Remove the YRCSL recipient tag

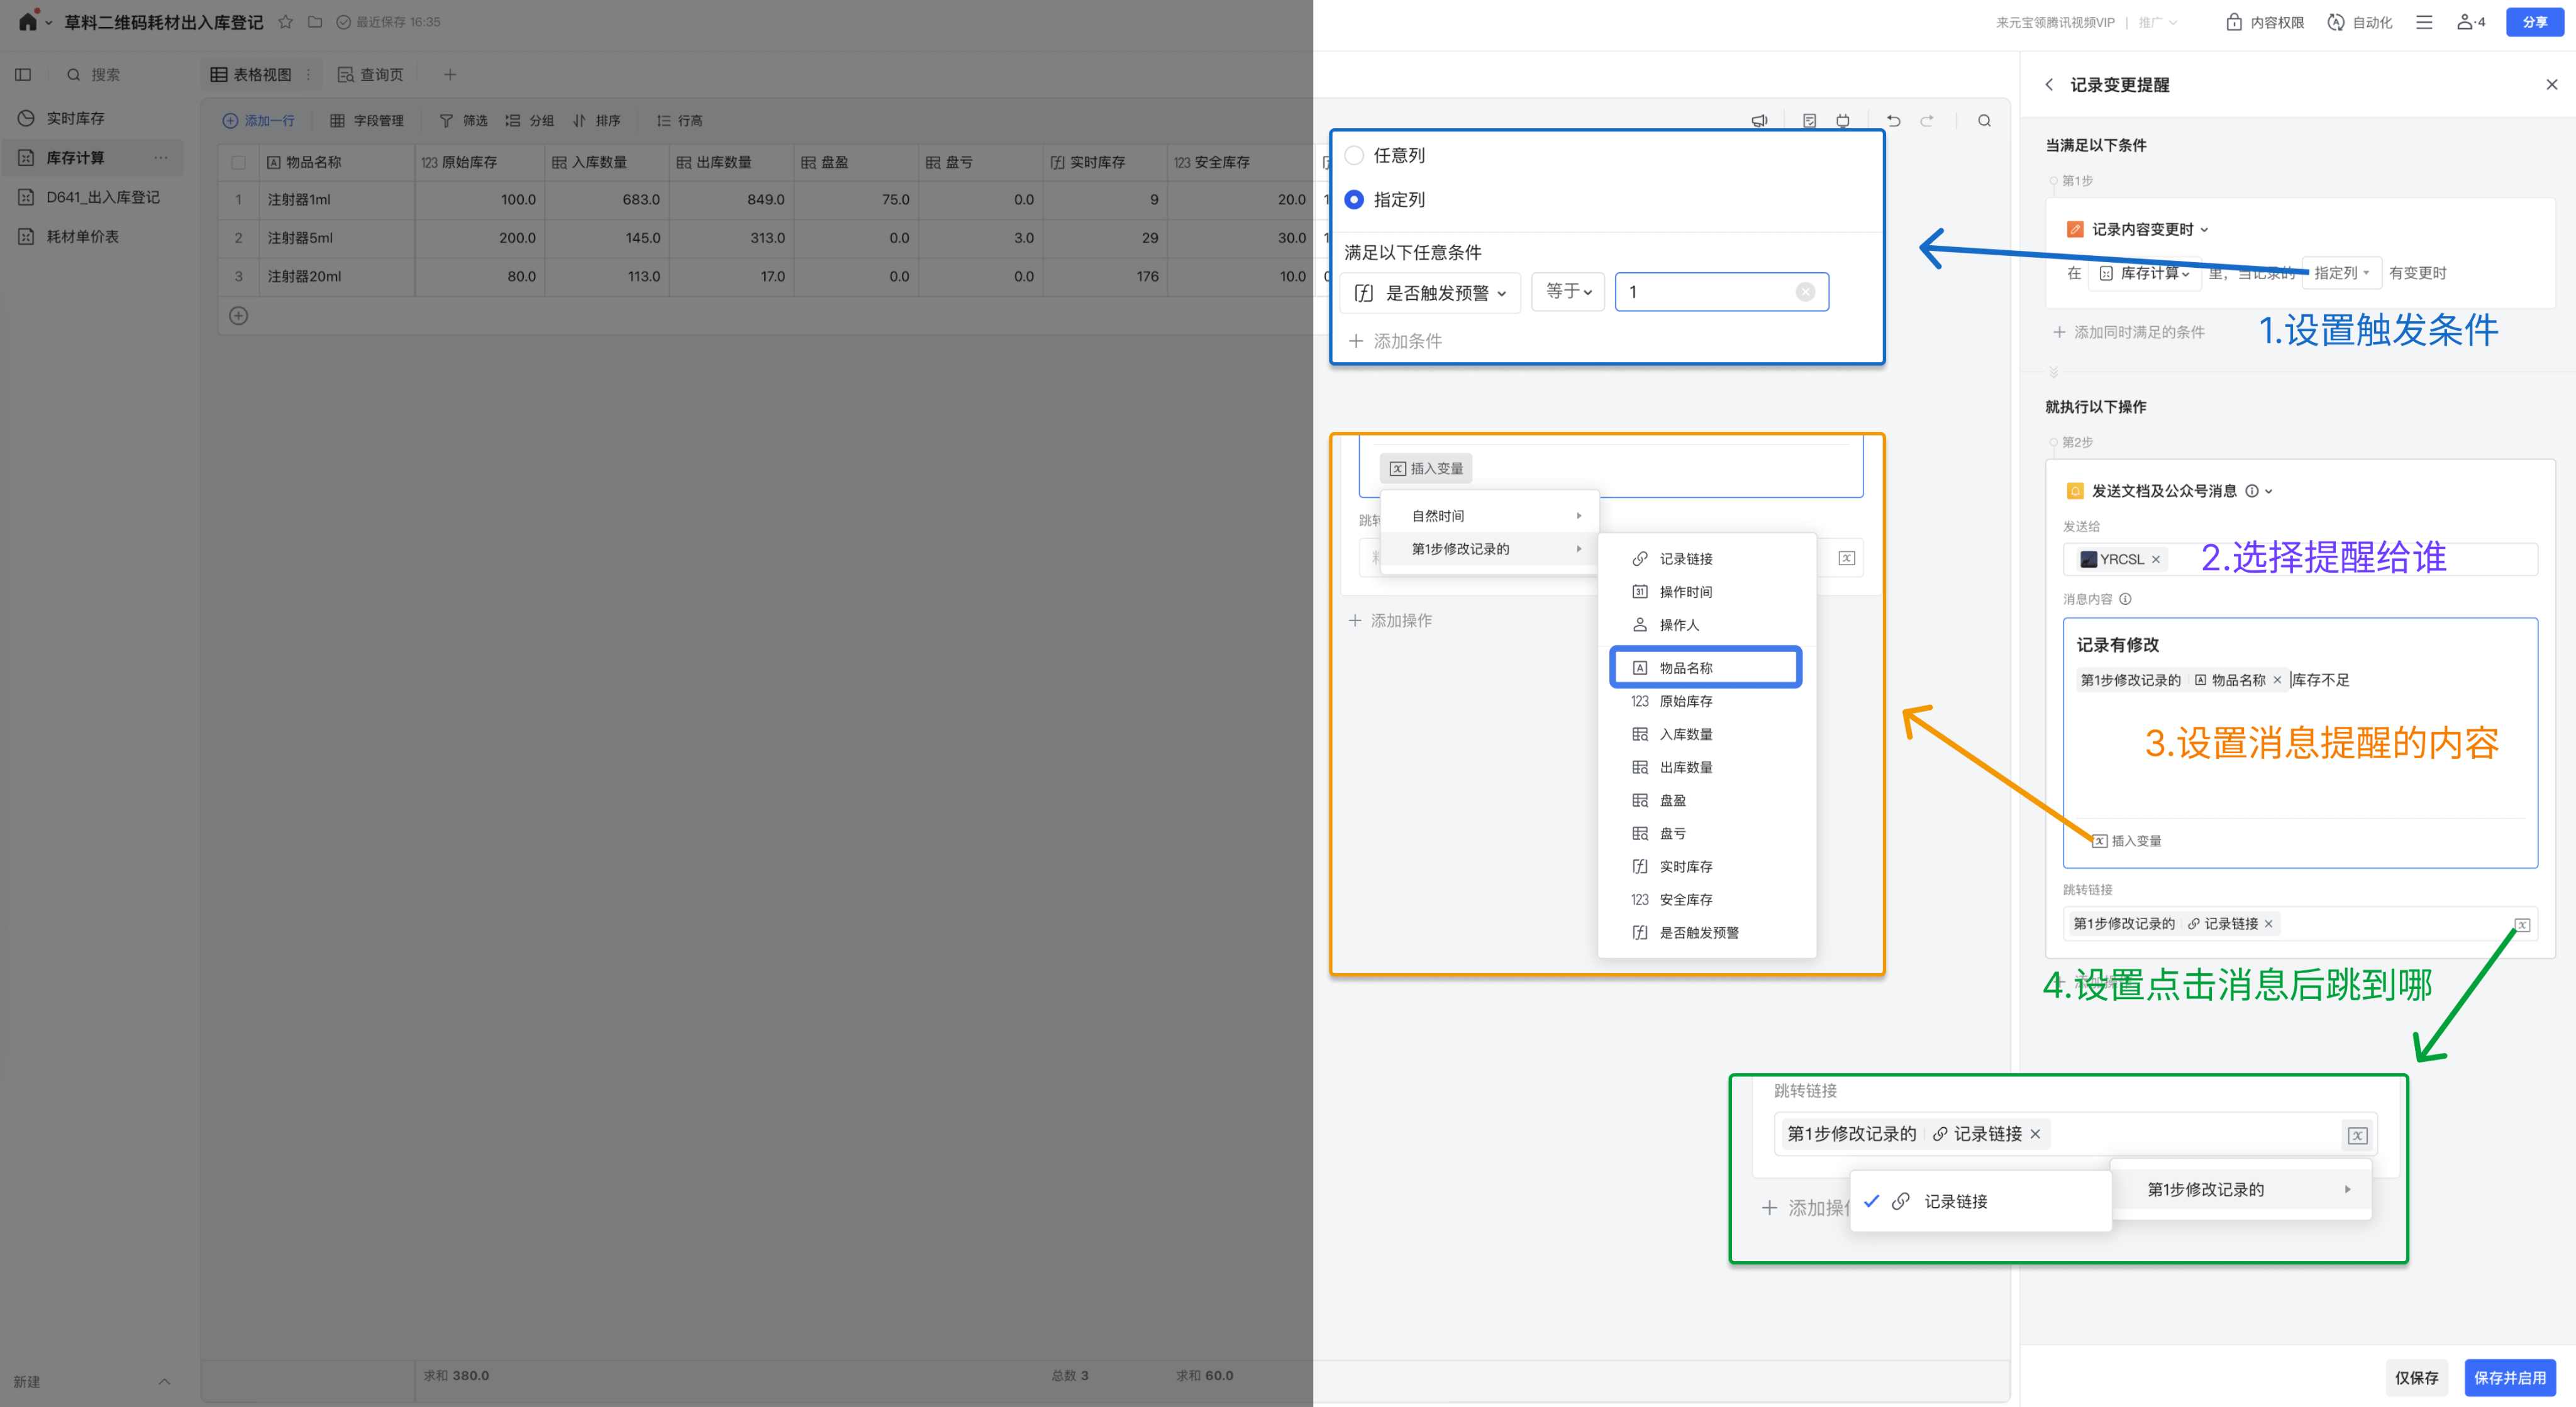(x=2156, y=559)
